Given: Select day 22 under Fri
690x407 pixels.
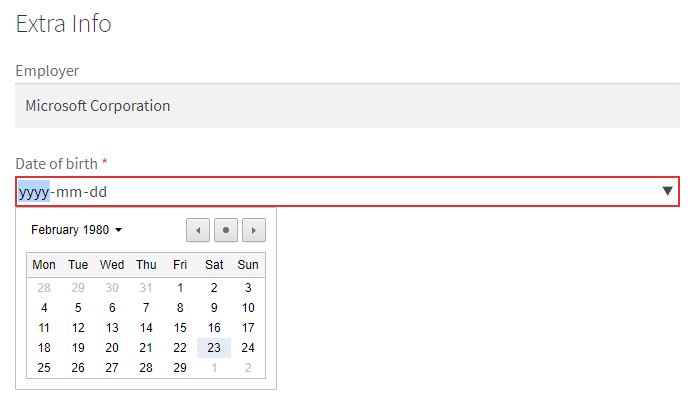Looking at the screenshot, I should (x=180, y=348).
